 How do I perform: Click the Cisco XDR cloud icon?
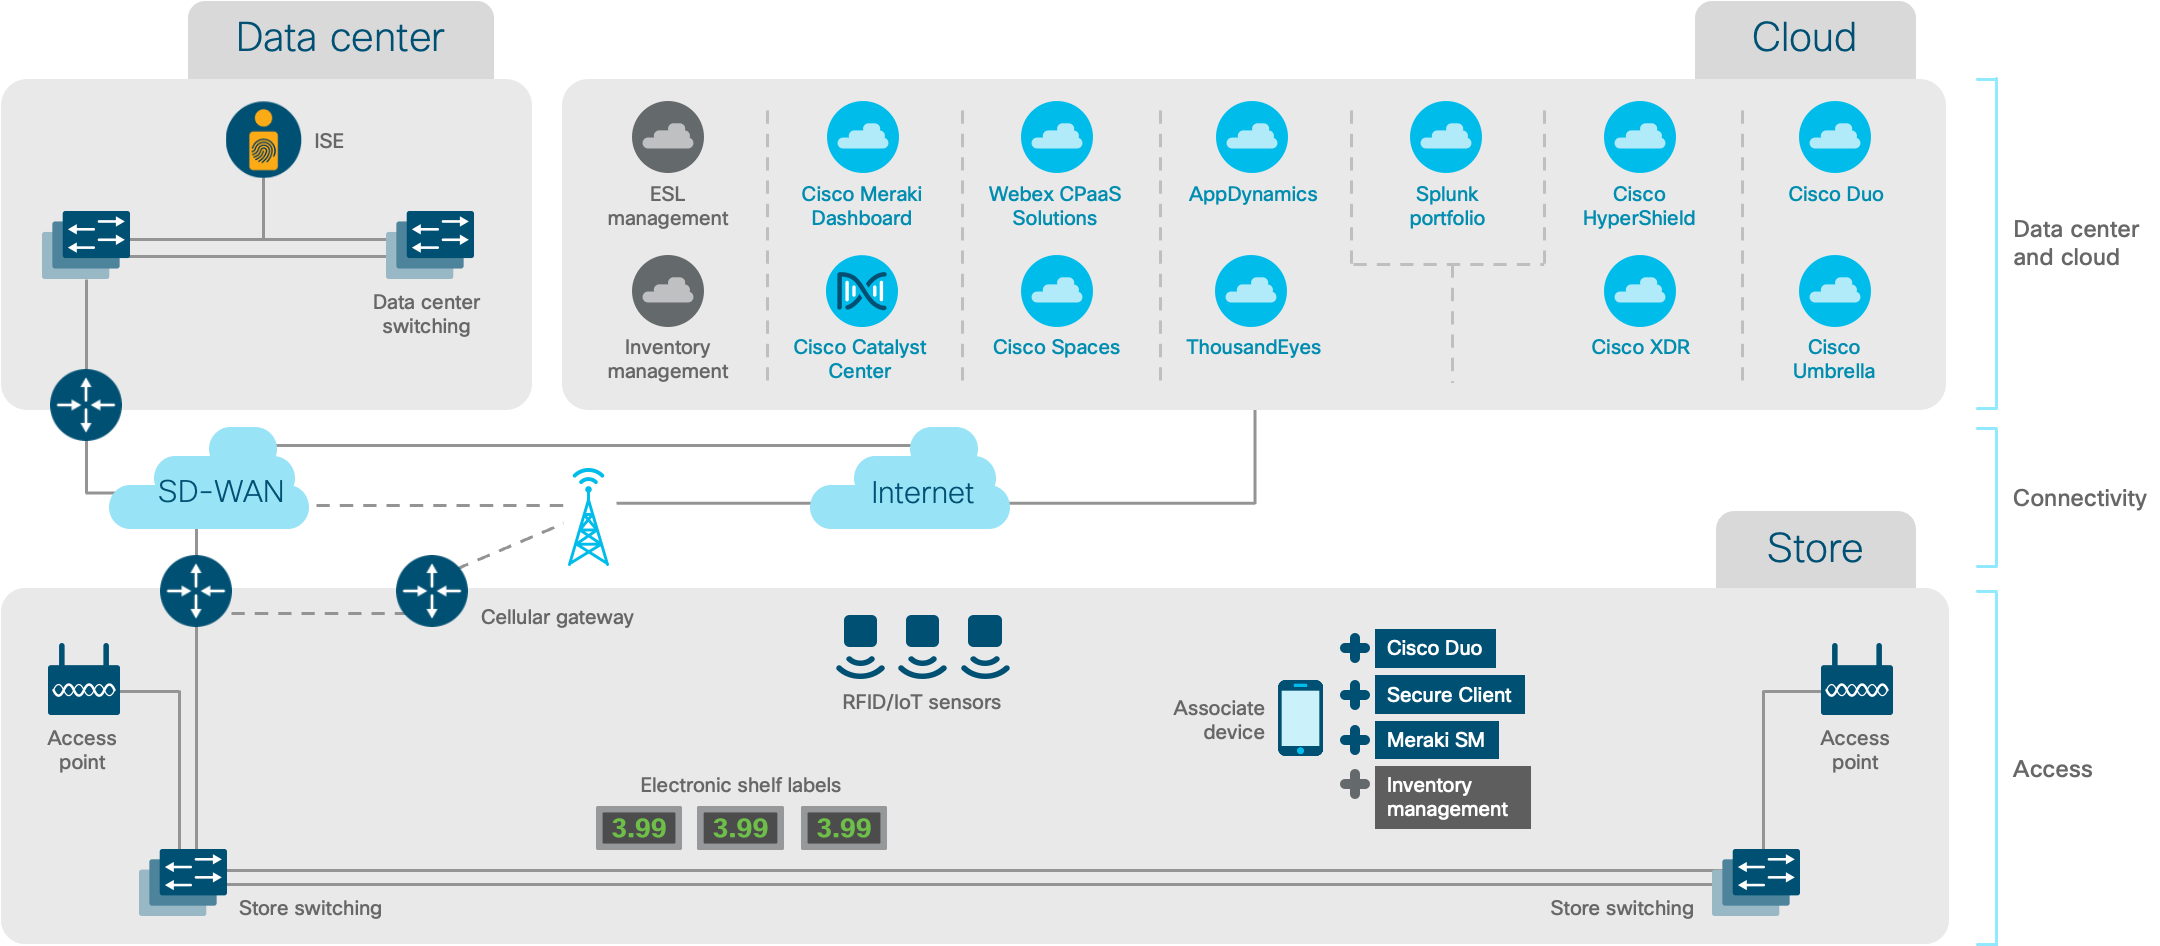tap(1640, 291)
